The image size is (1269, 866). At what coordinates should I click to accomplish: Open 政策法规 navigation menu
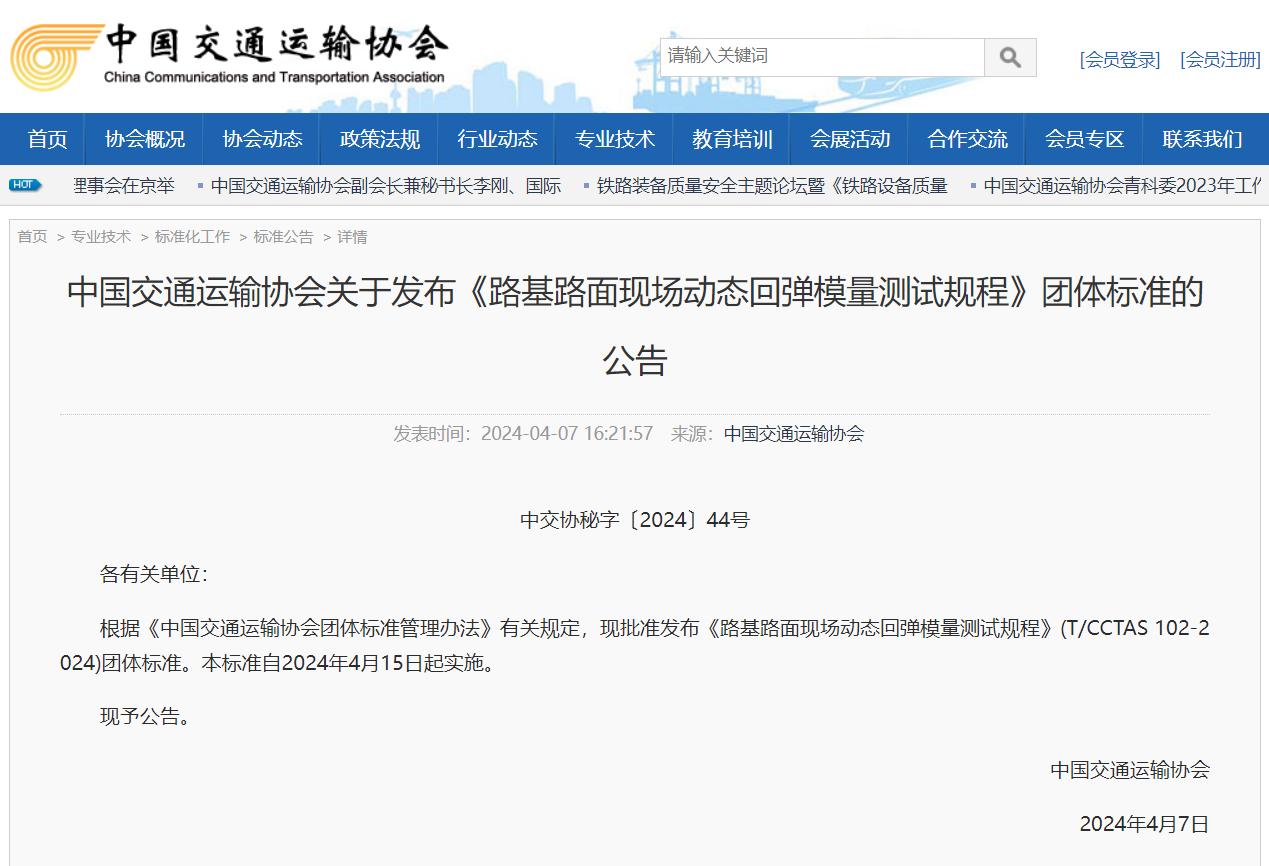click(x=380, y=139)
